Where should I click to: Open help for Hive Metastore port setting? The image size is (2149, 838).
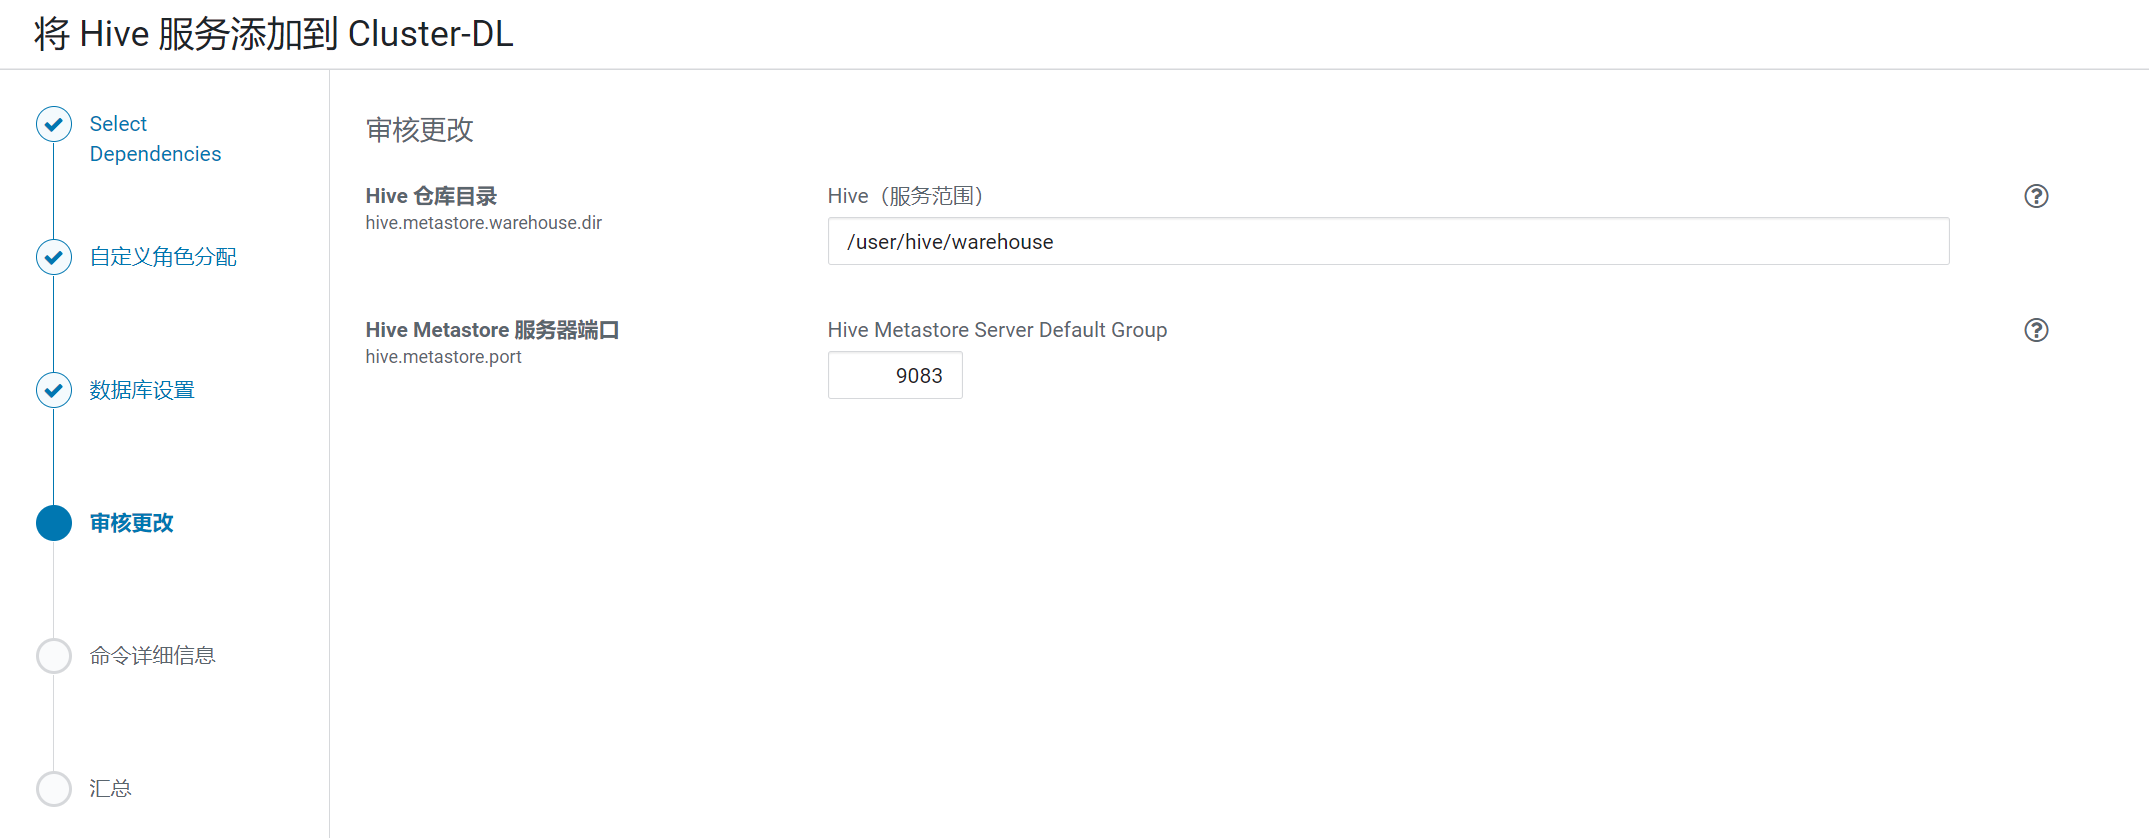tap(2036, 330)
